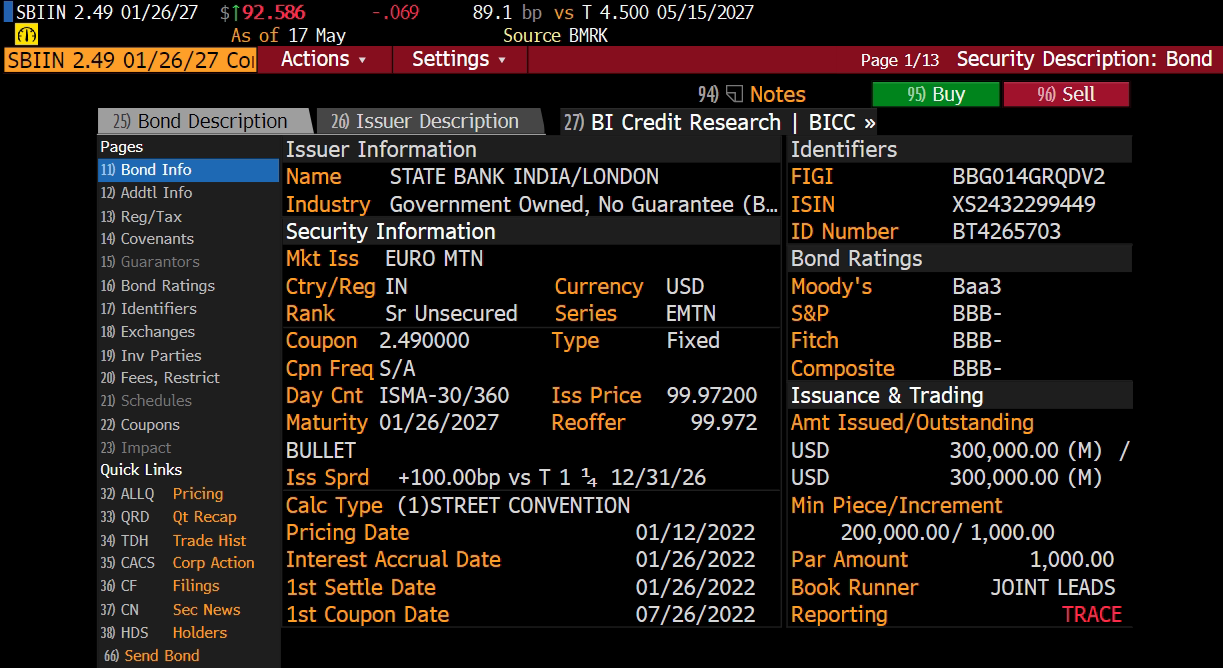
Task: Open the QRD Qt Recap quick link
Action: (168, 517)
